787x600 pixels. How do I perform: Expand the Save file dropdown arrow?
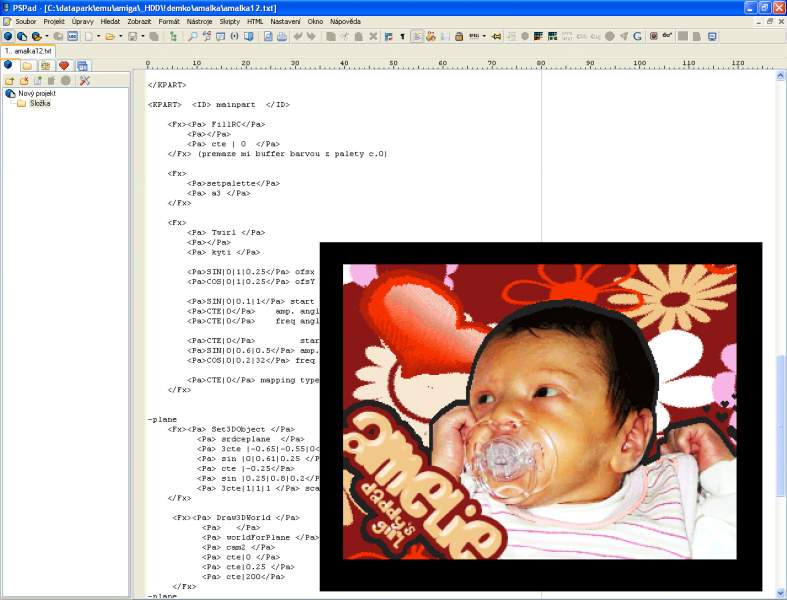[143, 36]
